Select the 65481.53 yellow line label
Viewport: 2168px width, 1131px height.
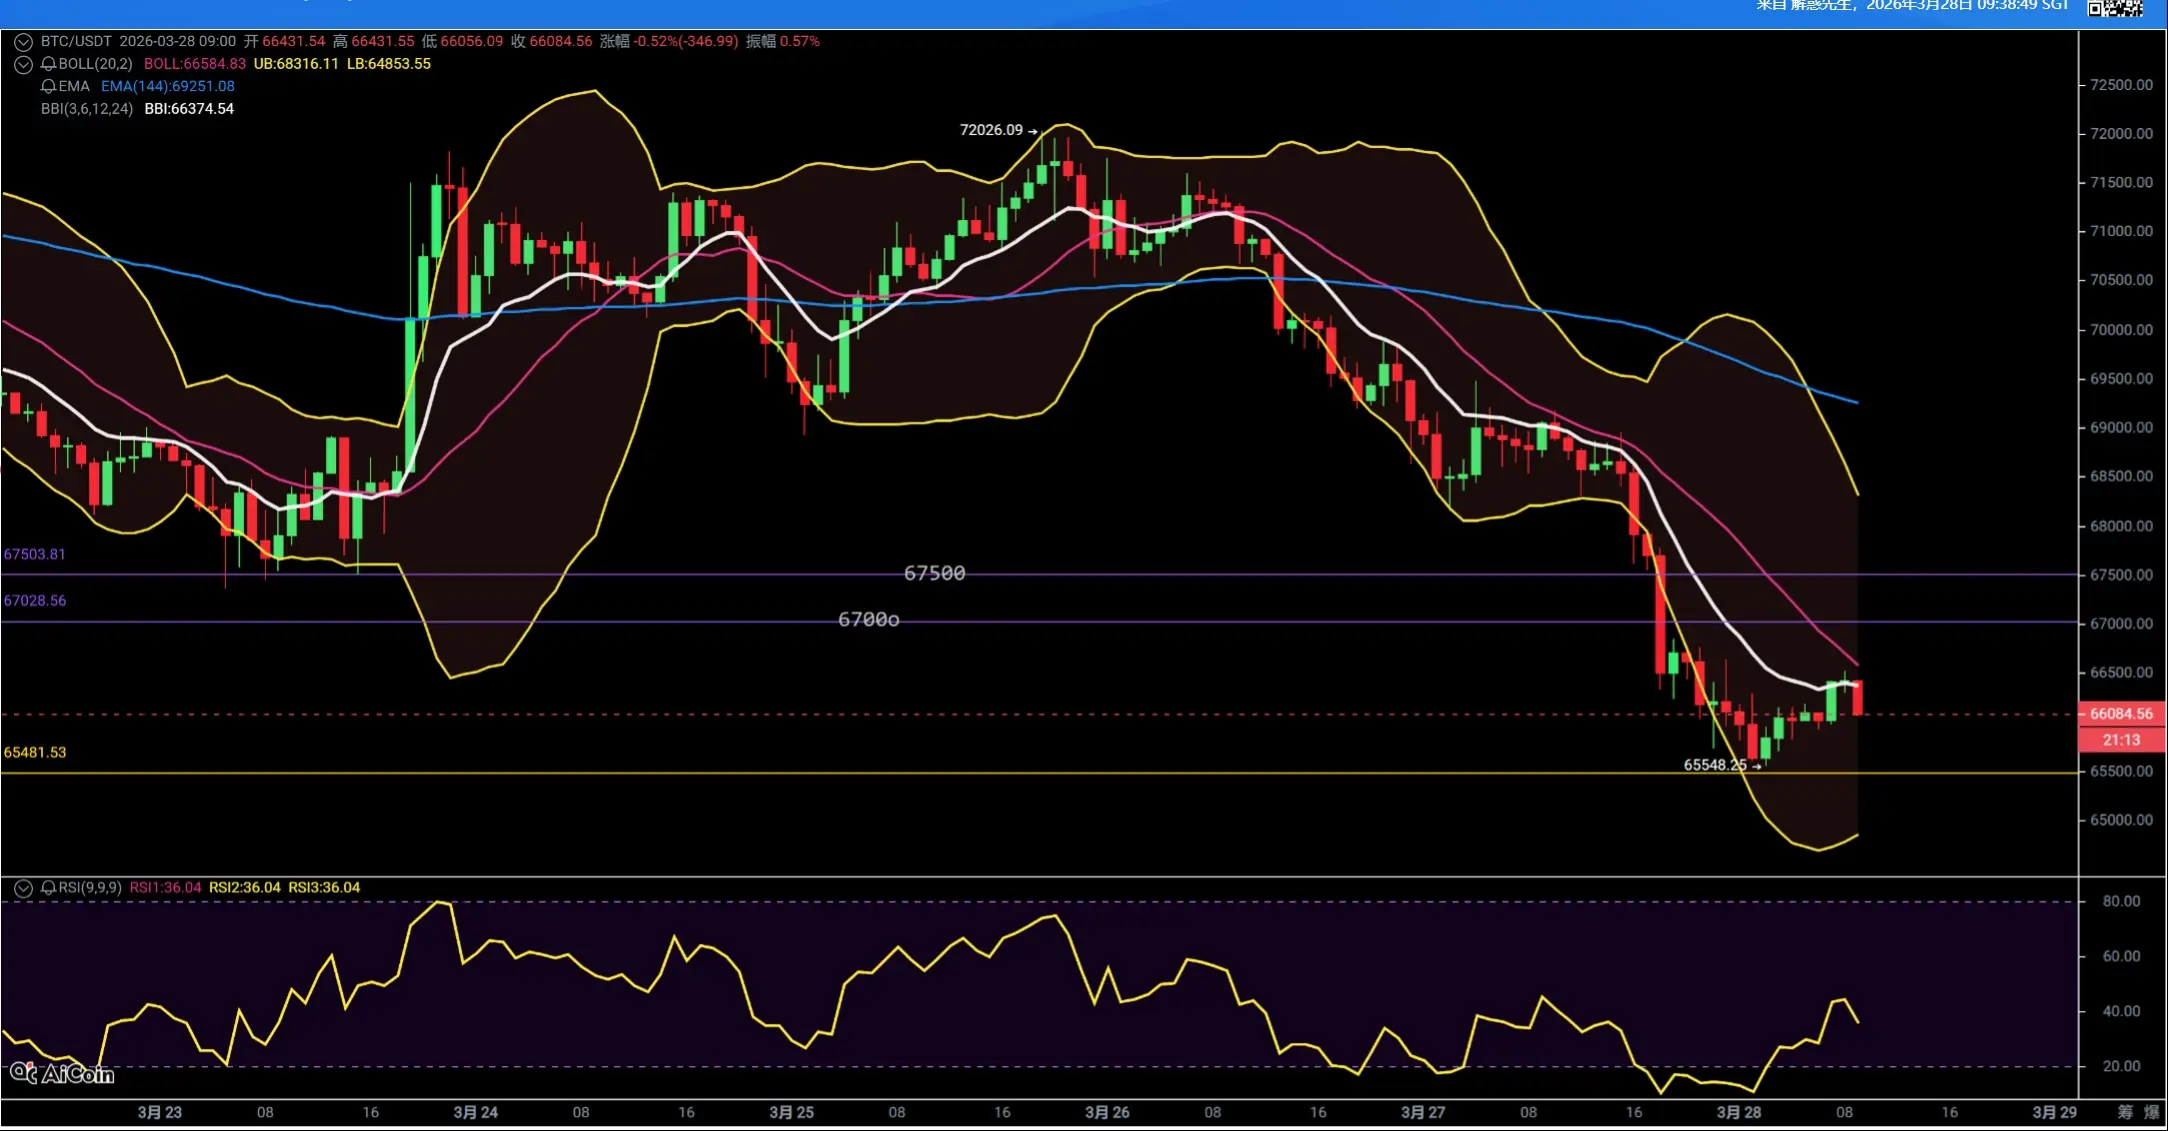coord(35,752)
